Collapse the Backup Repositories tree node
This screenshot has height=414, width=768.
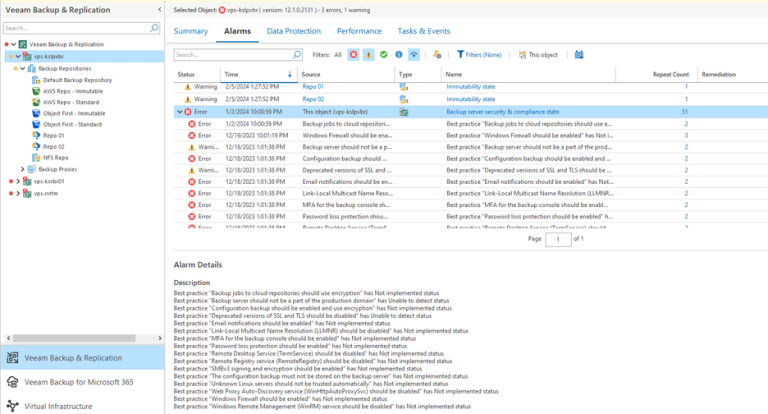point(22,68)
